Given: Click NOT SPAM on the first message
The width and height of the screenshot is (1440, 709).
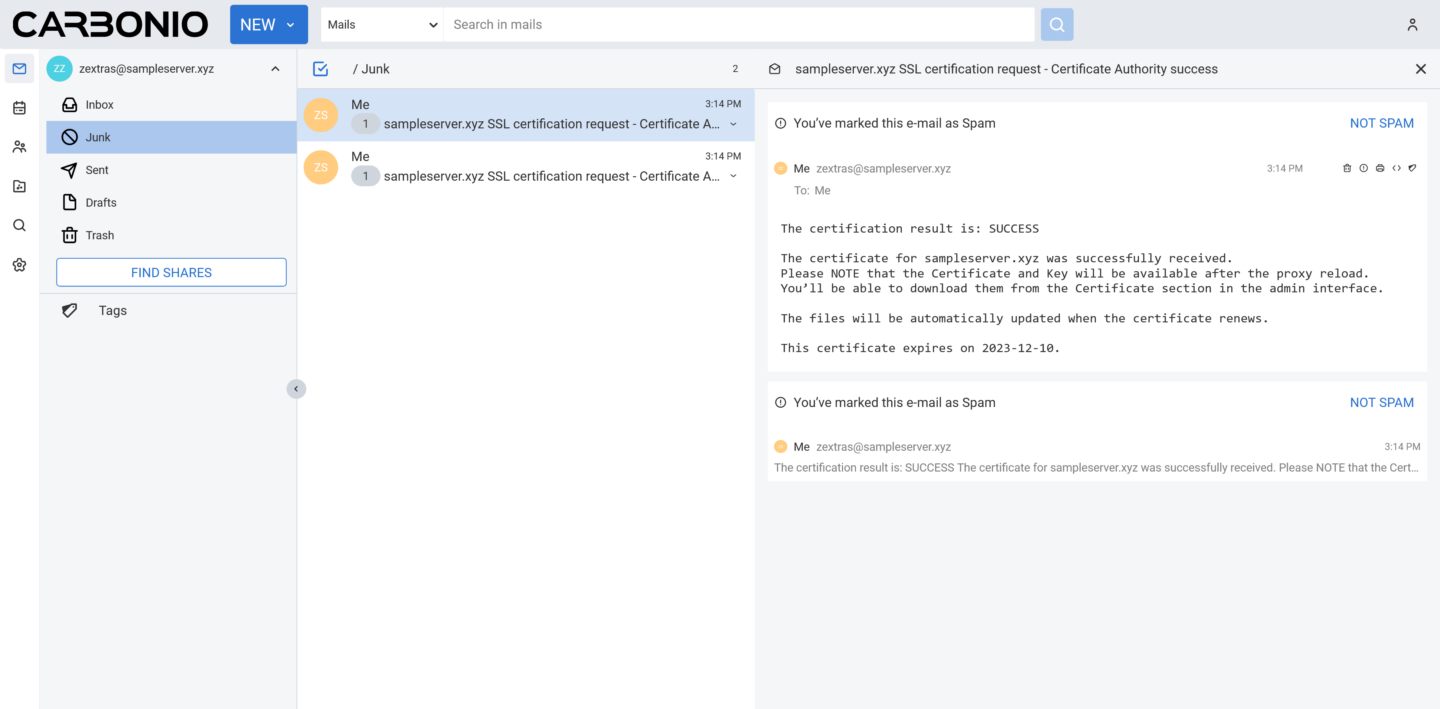Looking at the screenshot, I should click(1381, 122).
